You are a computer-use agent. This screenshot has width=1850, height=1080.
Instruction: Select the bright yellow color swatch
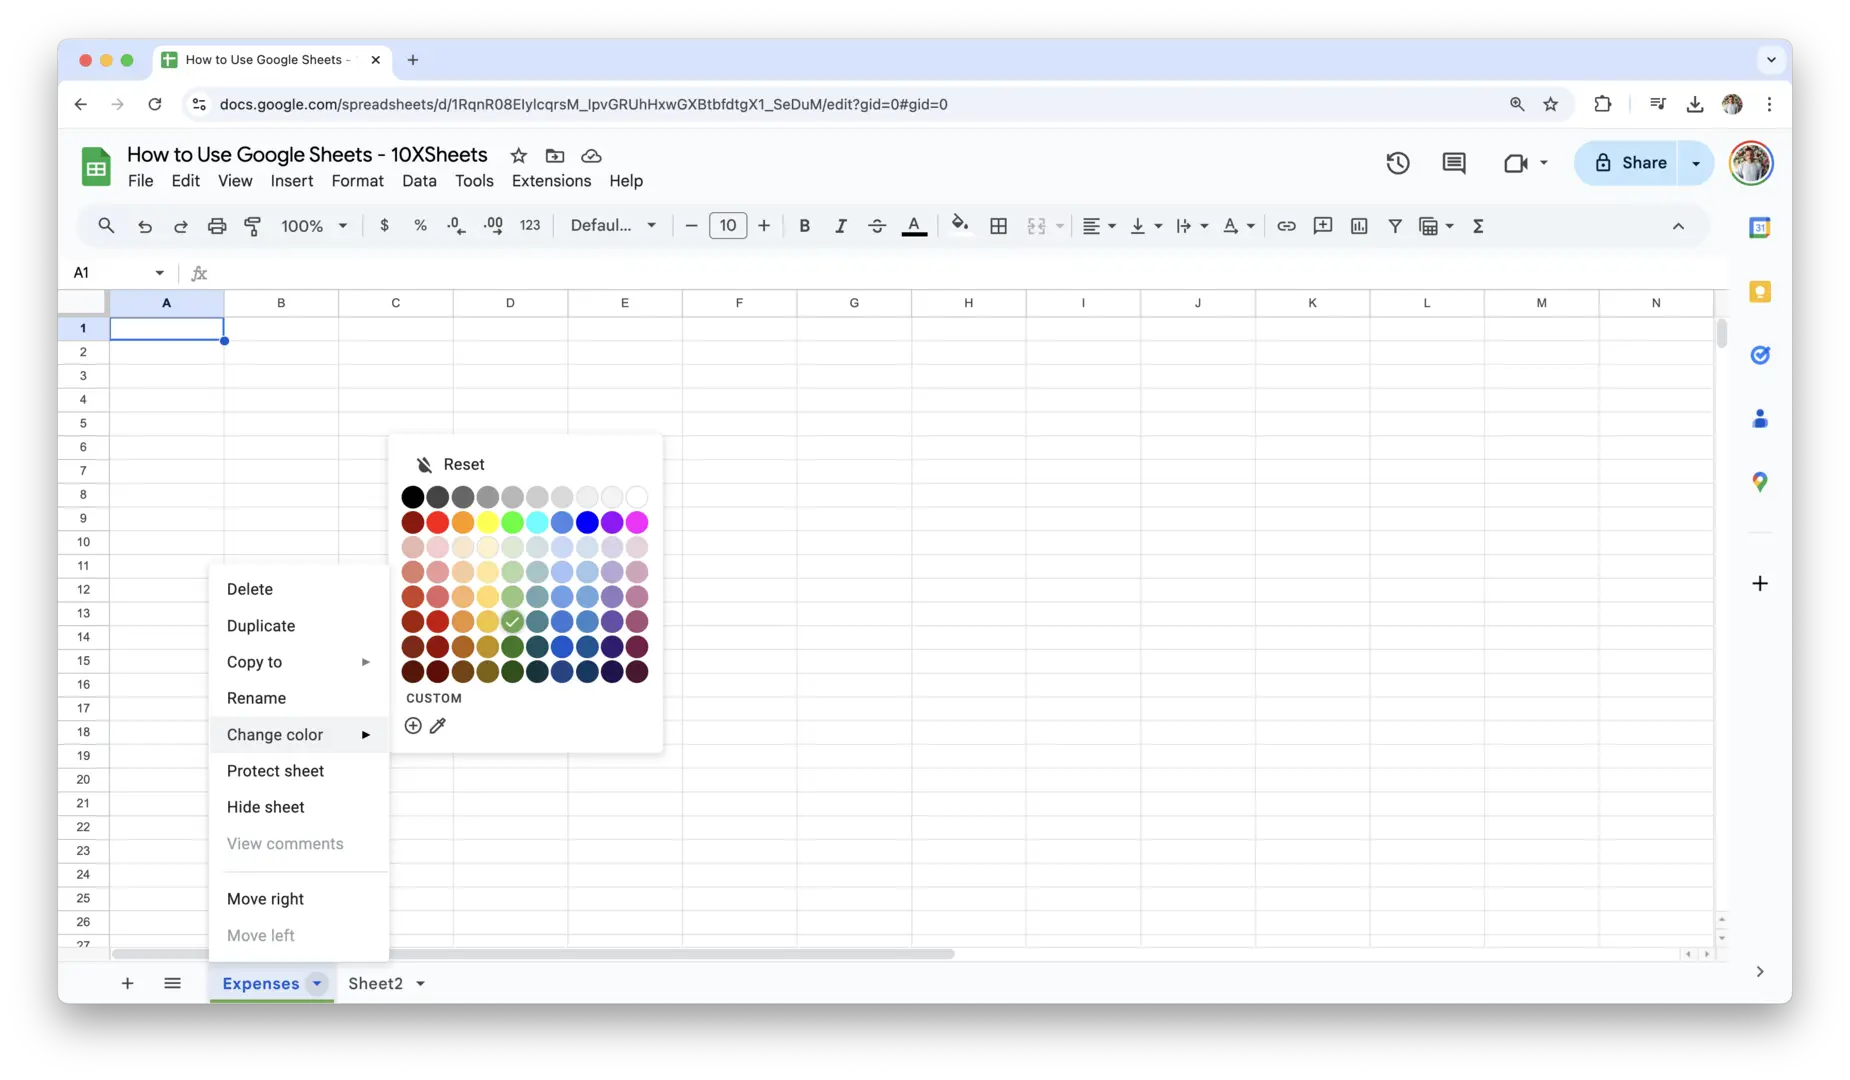487,522
